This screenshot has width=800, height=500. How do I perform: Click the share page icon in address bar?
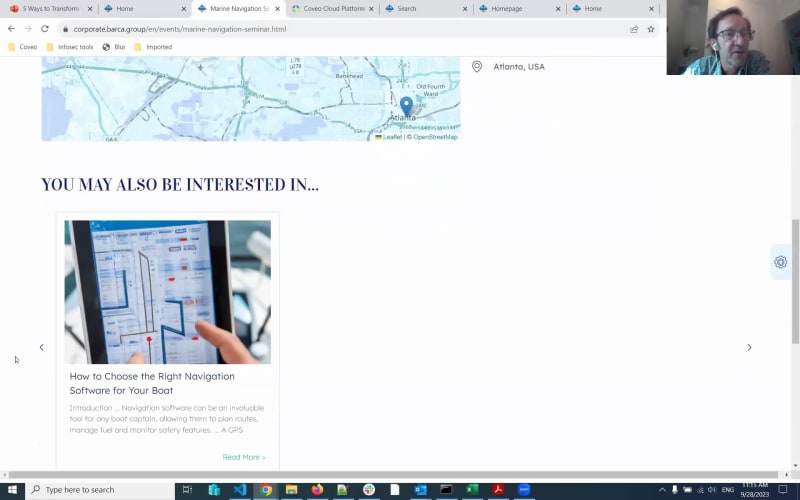coord(634,29)
